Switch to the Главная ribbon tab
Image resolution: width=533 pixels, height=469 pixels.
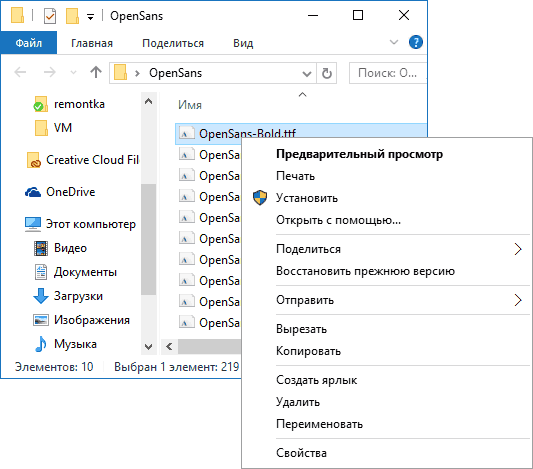tap(92, 43)
